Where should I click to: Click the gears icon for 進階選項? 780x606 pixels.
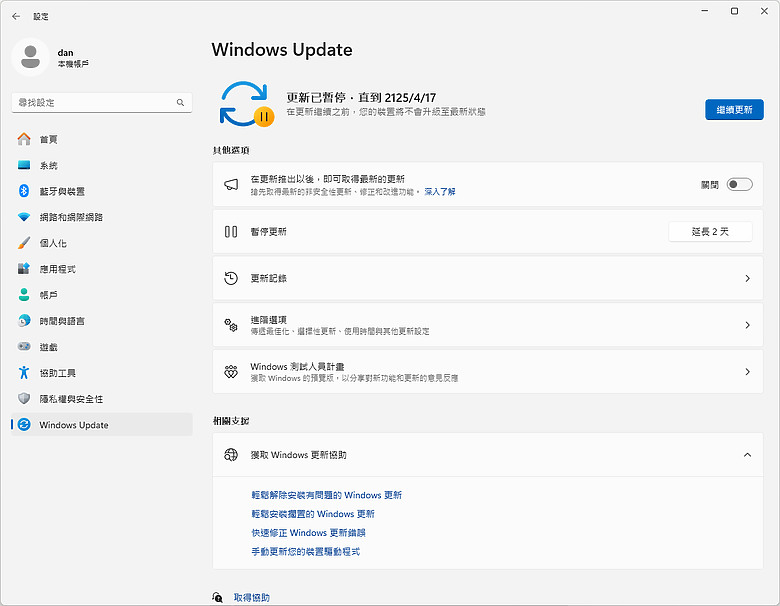tap(231, 325)
